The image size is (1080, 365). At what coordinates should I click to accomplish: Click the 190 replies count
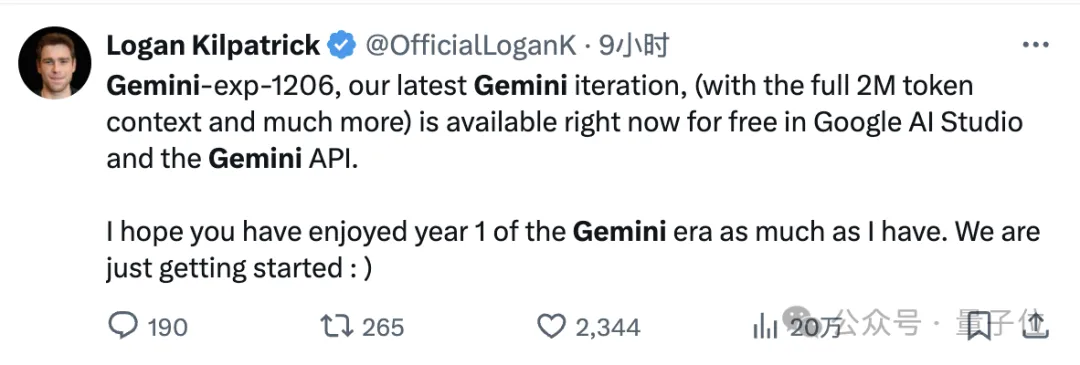(168, 326)
